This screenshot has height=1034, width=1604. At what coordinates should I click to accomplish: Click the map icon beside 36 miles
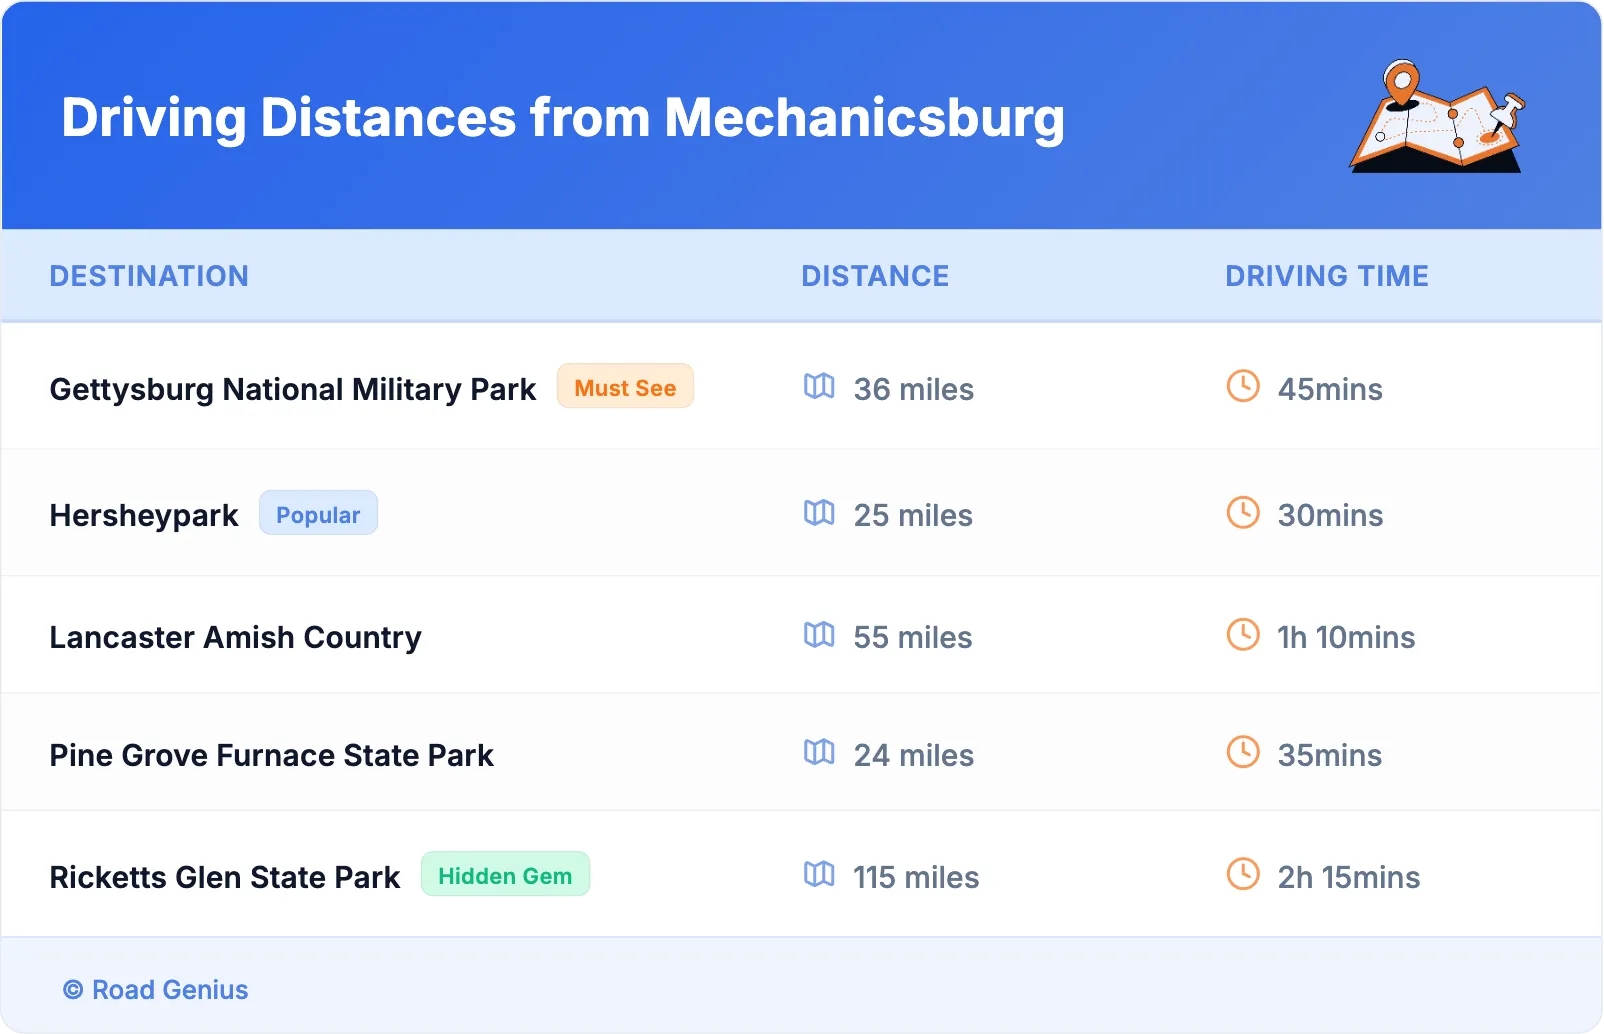[819, 386]
